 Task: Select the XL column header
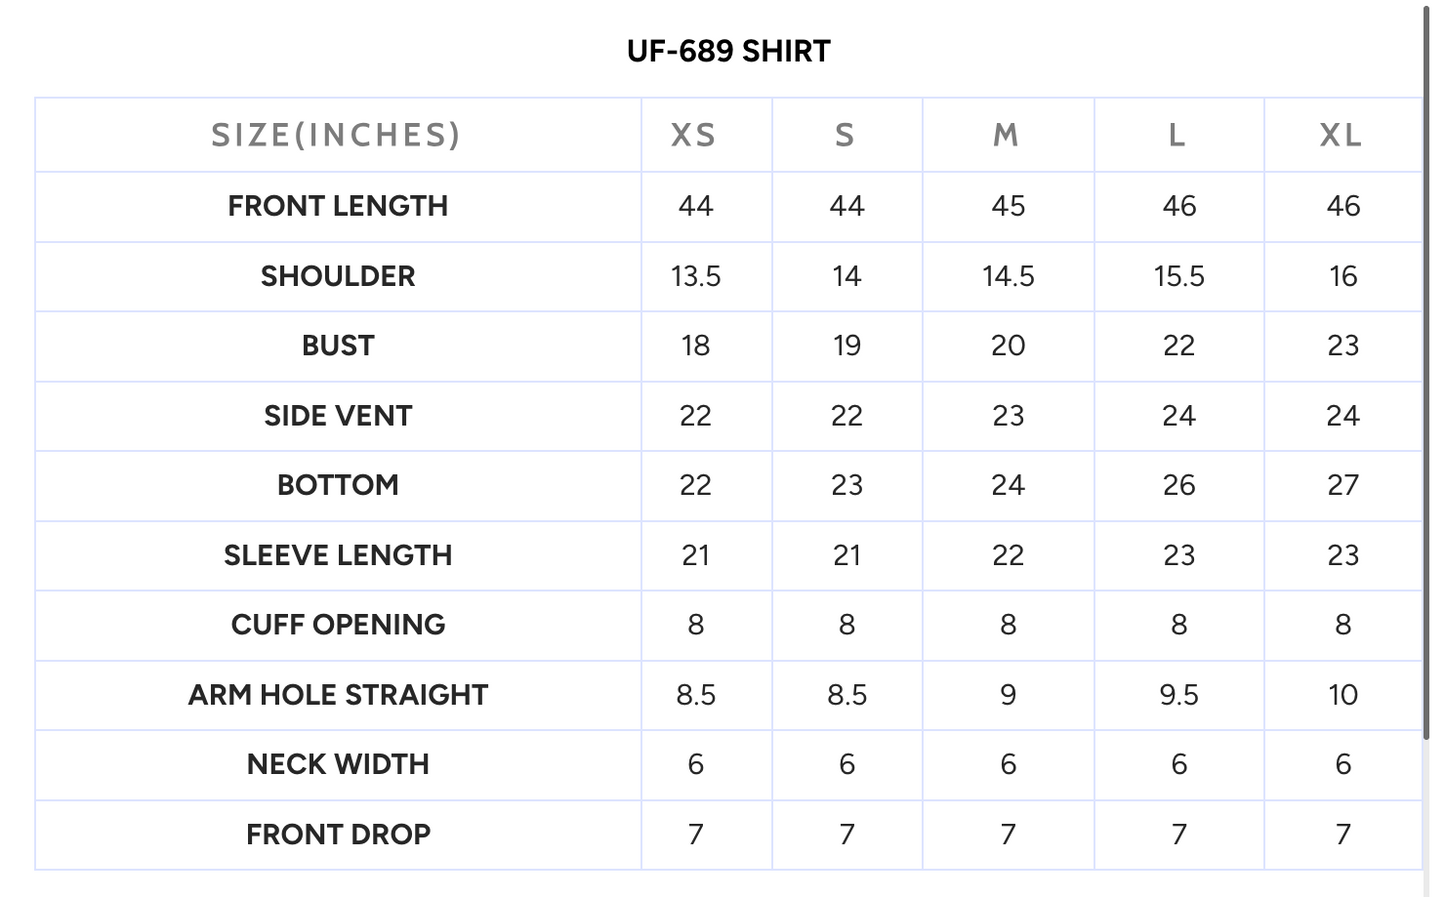(1341, 135)
